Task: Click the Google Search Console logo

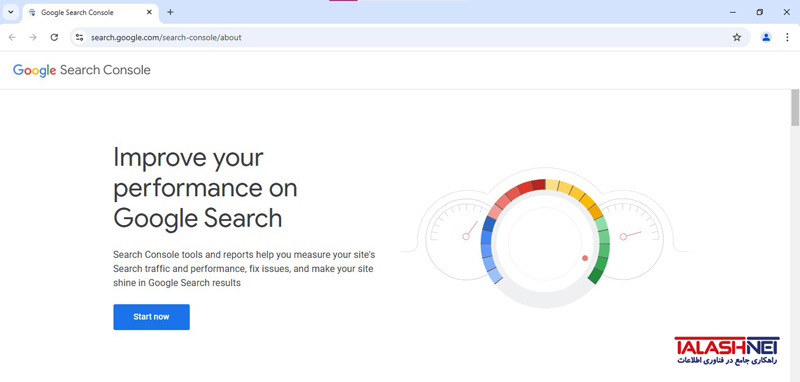Action: [x=82, y=70]
